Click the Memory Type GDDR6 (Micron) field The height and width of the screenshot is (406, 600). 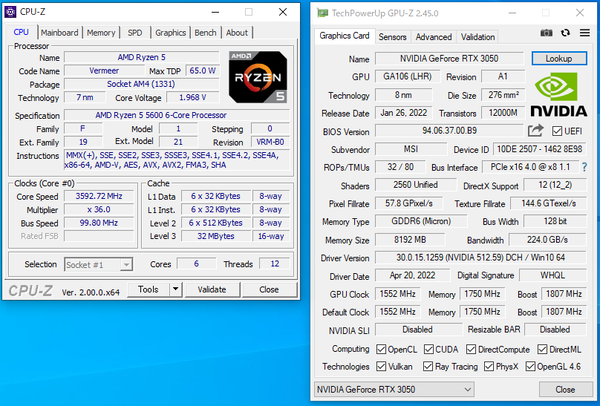click(421, 221)
